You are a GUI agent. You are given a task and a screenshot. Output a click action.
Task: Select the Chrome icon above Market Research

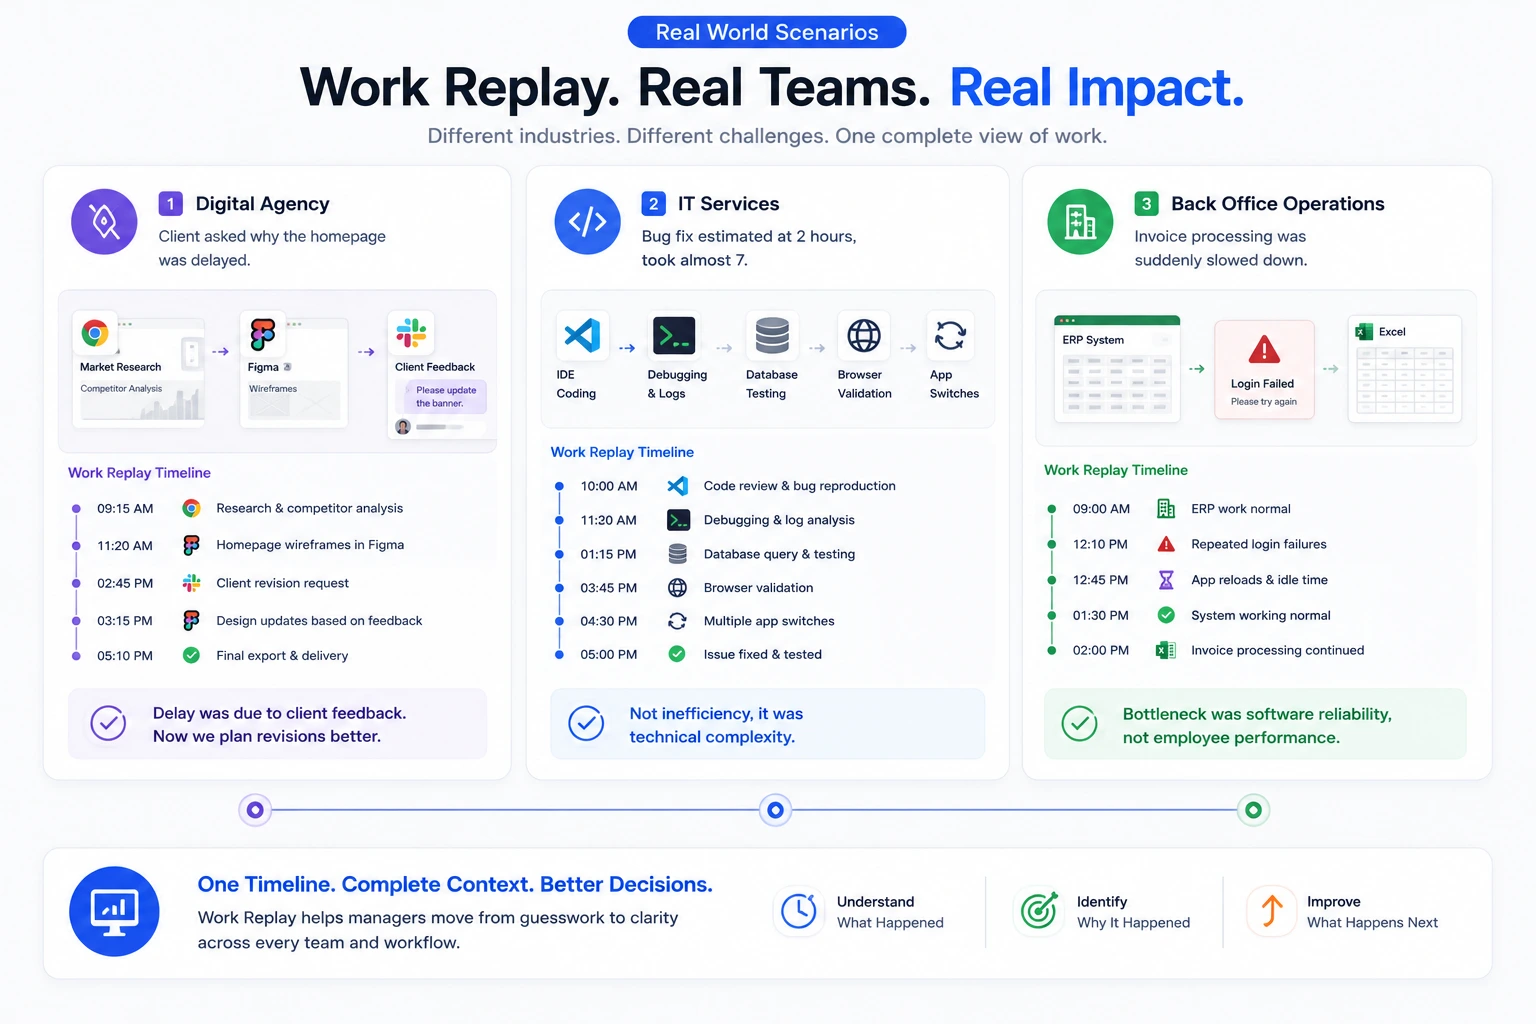95,333
